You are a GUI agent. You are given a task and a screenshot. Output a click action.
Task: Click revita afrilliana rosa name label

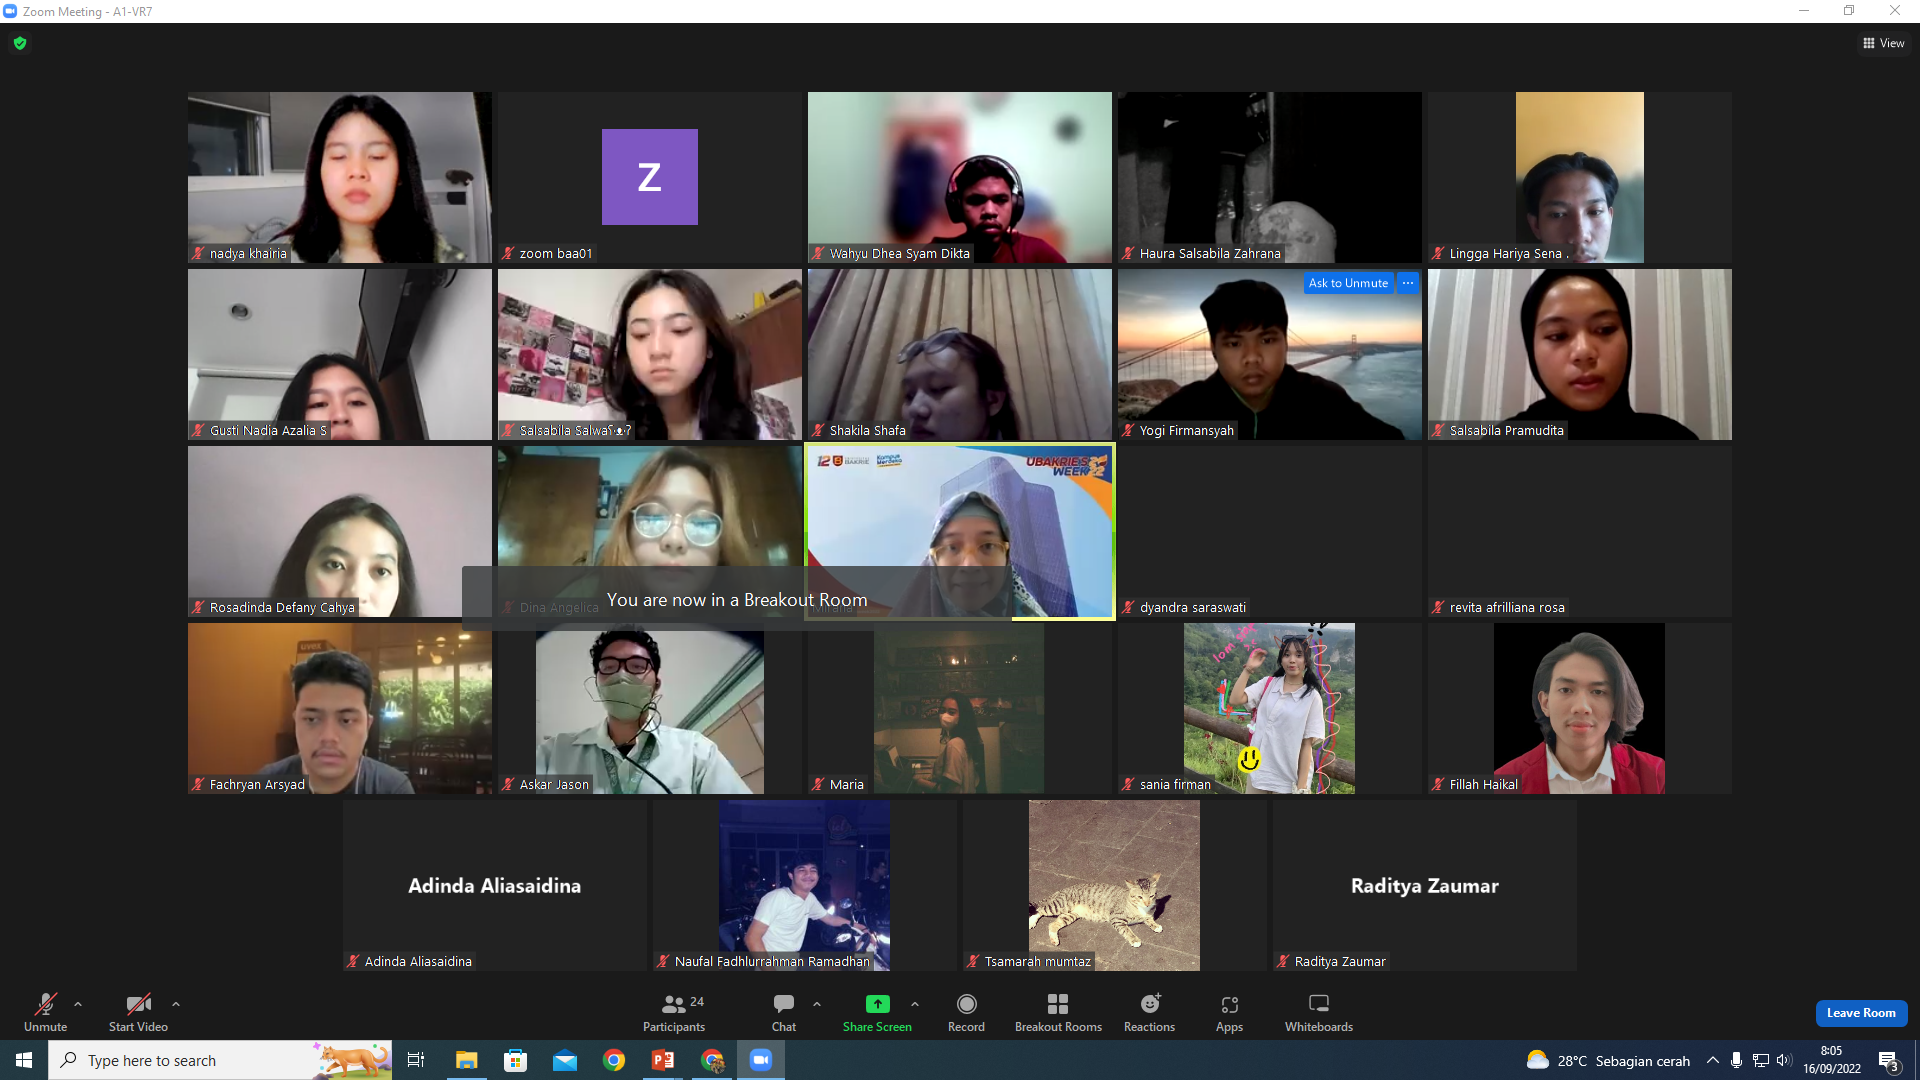pyautogui.click(x=1507, y=608)
